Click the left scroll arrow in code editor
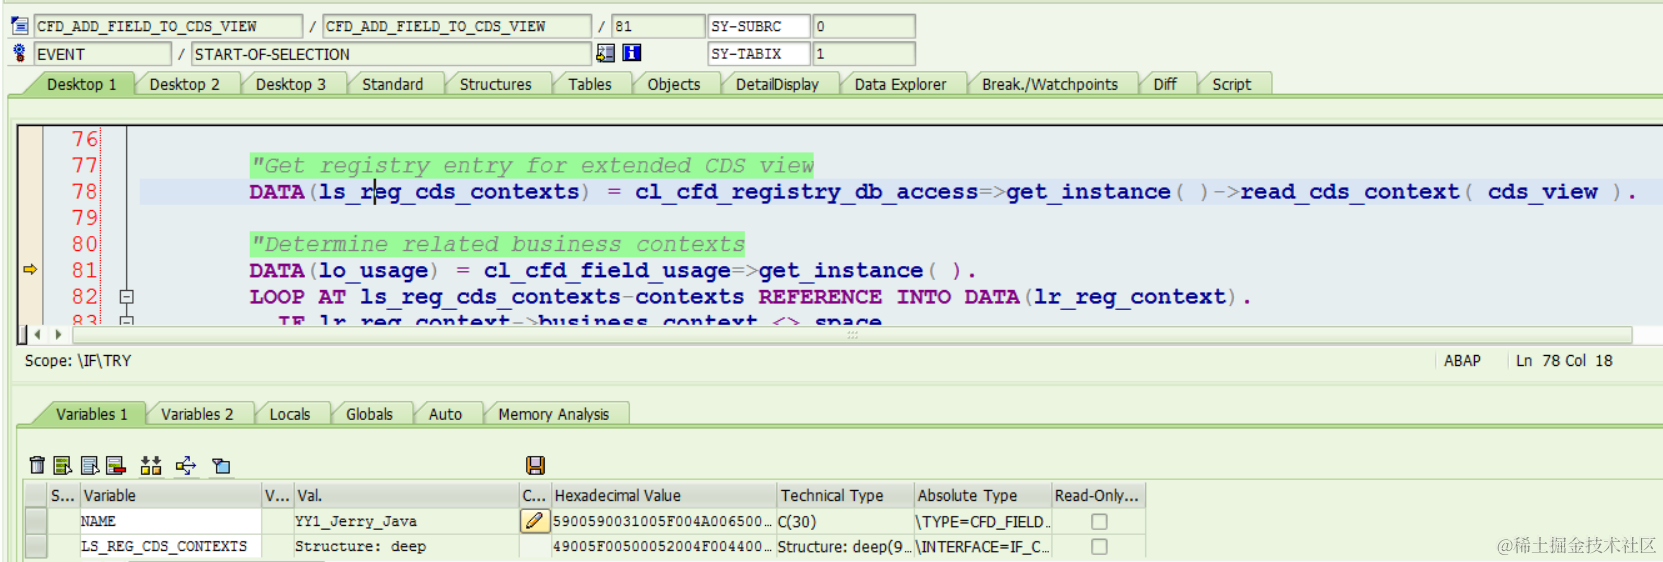This screenshot has height=562, width=1663. point(38,334)
